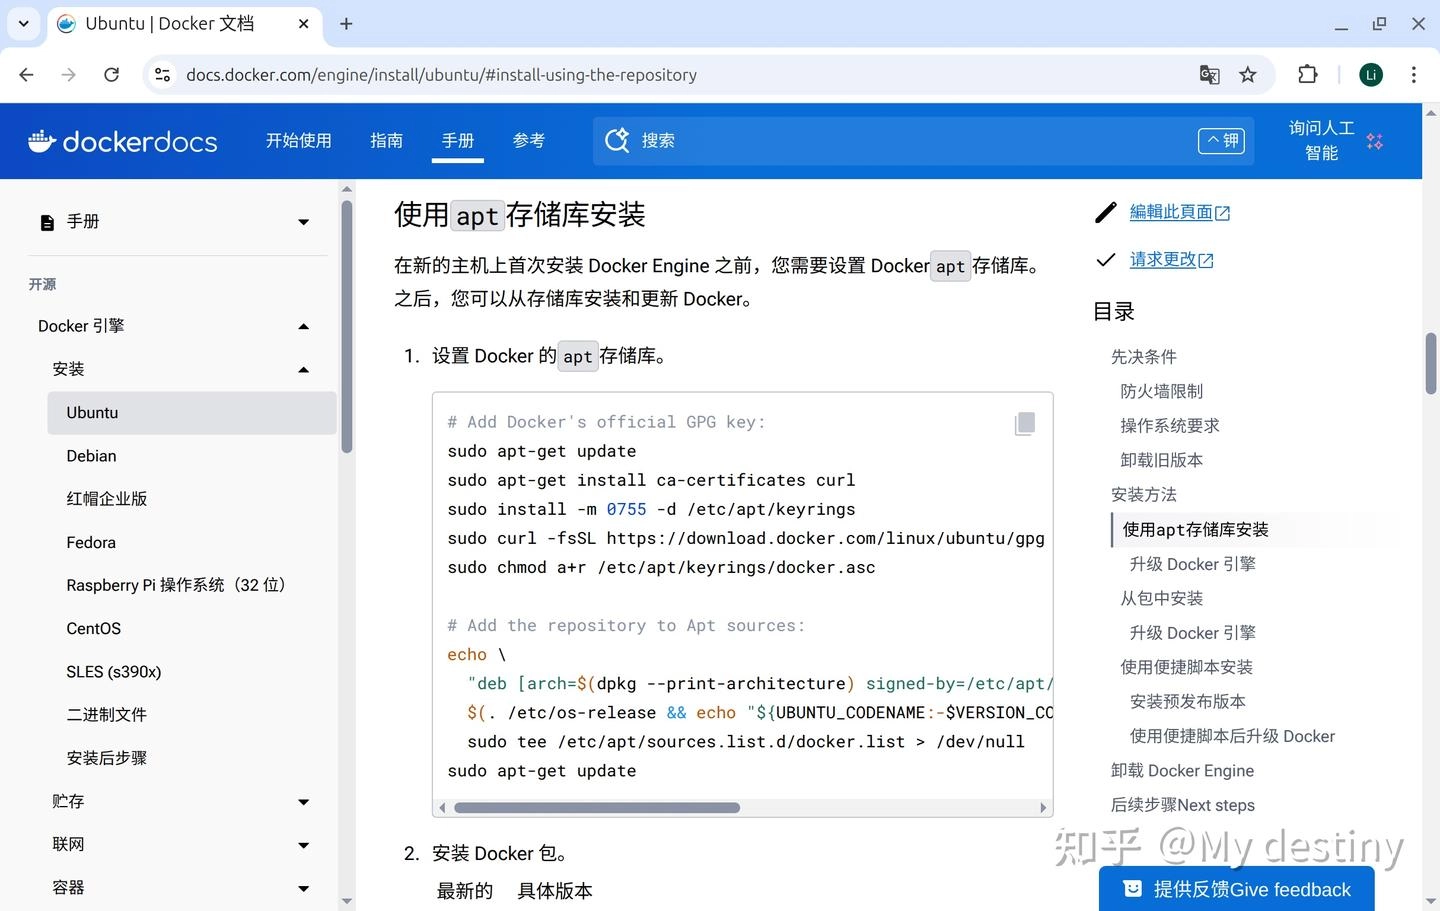Select Debian in the install sidebar

[92, 456]
